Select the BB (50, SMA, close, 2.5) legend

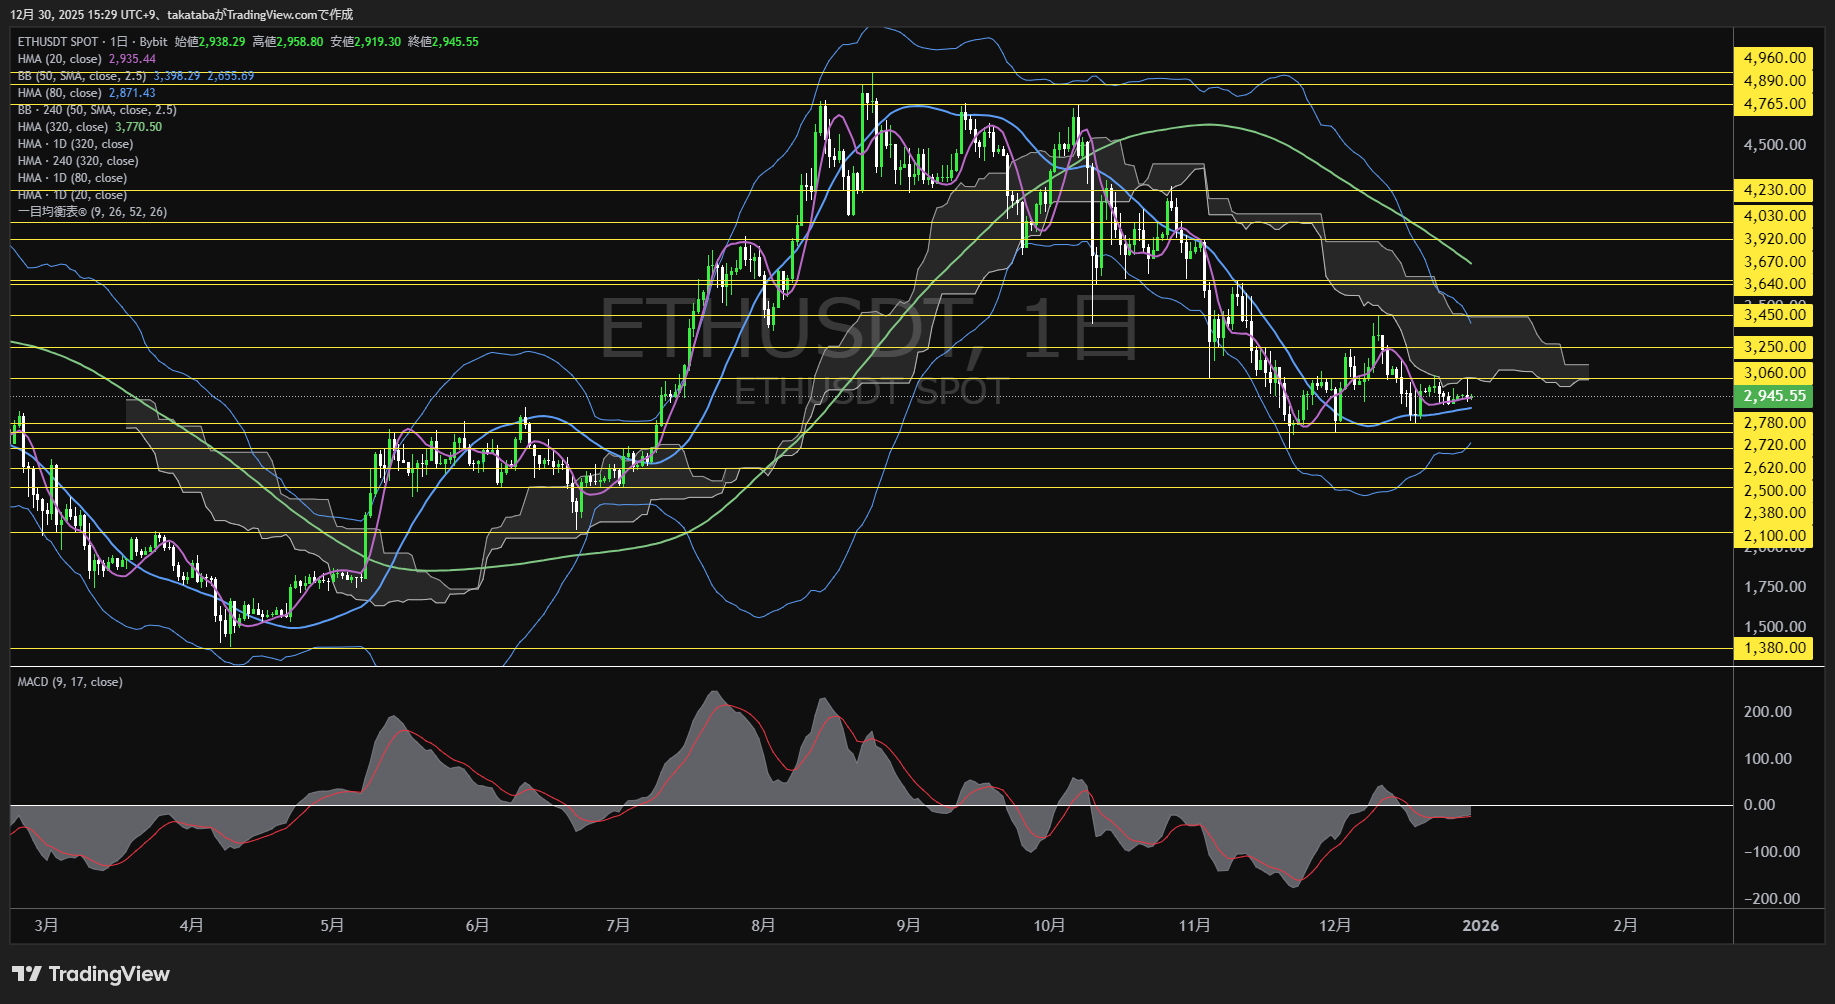pyautogui.click(x=82, y=76)
